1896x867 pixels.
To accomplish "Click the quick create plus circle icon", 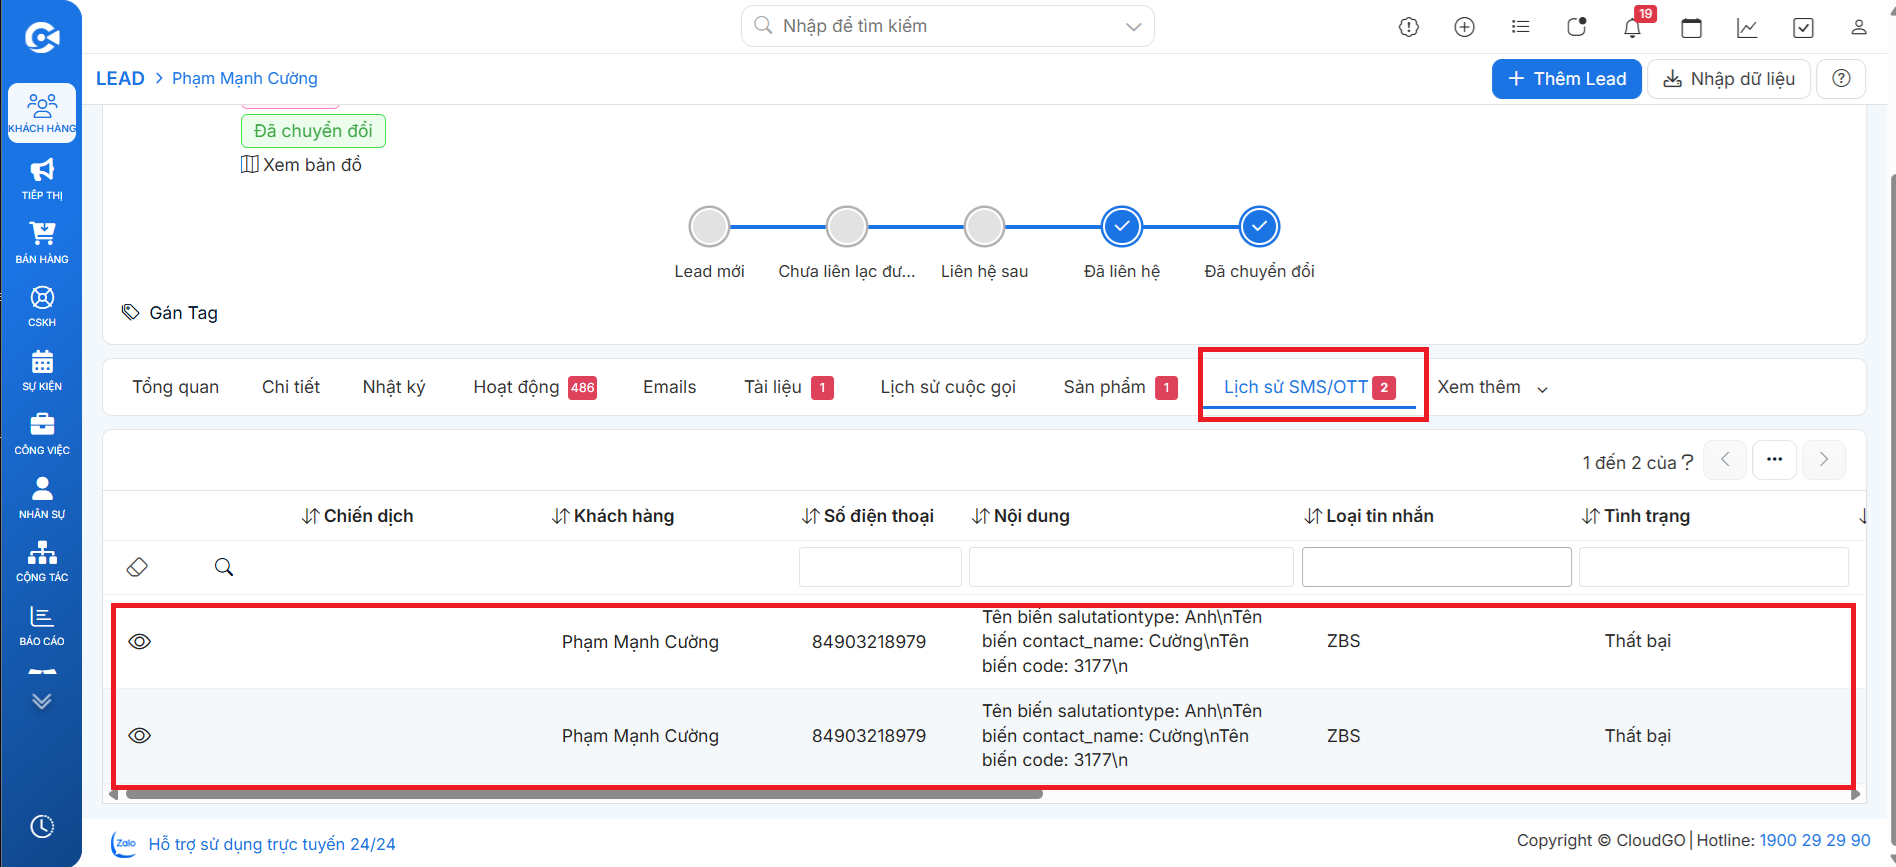I will [x=1465, y=27].
